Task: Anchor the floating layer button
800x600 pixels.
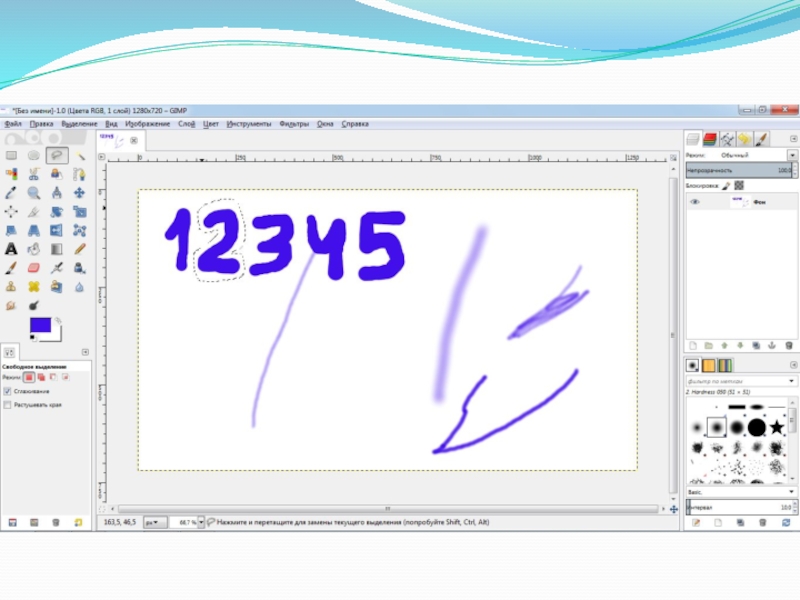Action: (772, 346)
